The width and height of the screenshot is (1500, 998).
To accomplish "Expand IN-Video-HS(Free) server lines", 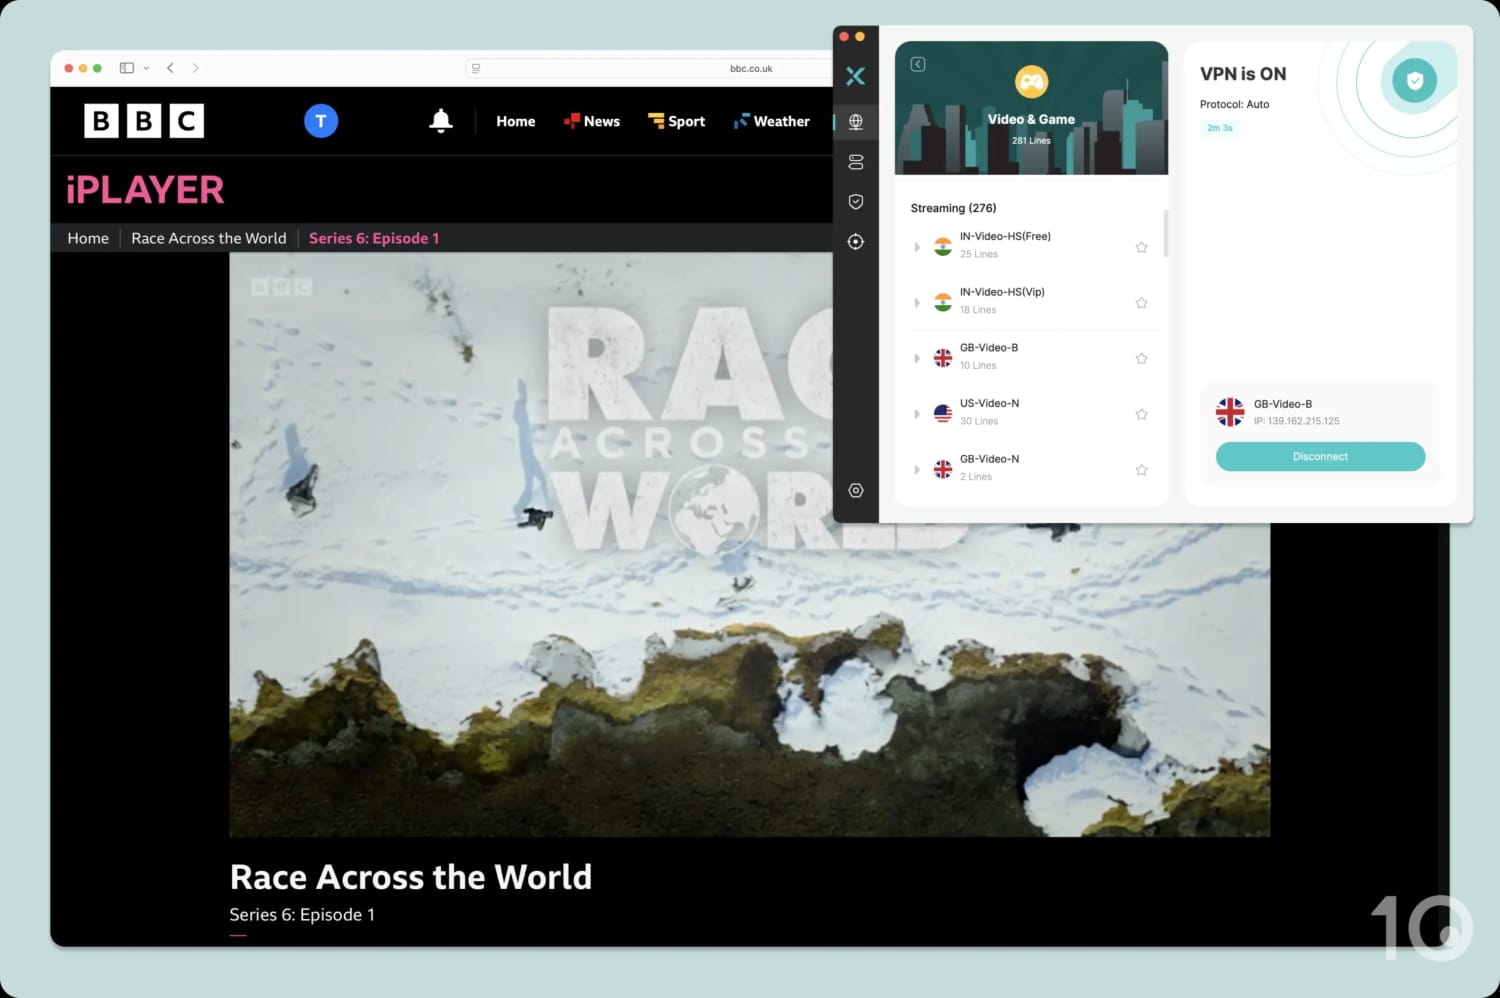I will coord(917,247).
